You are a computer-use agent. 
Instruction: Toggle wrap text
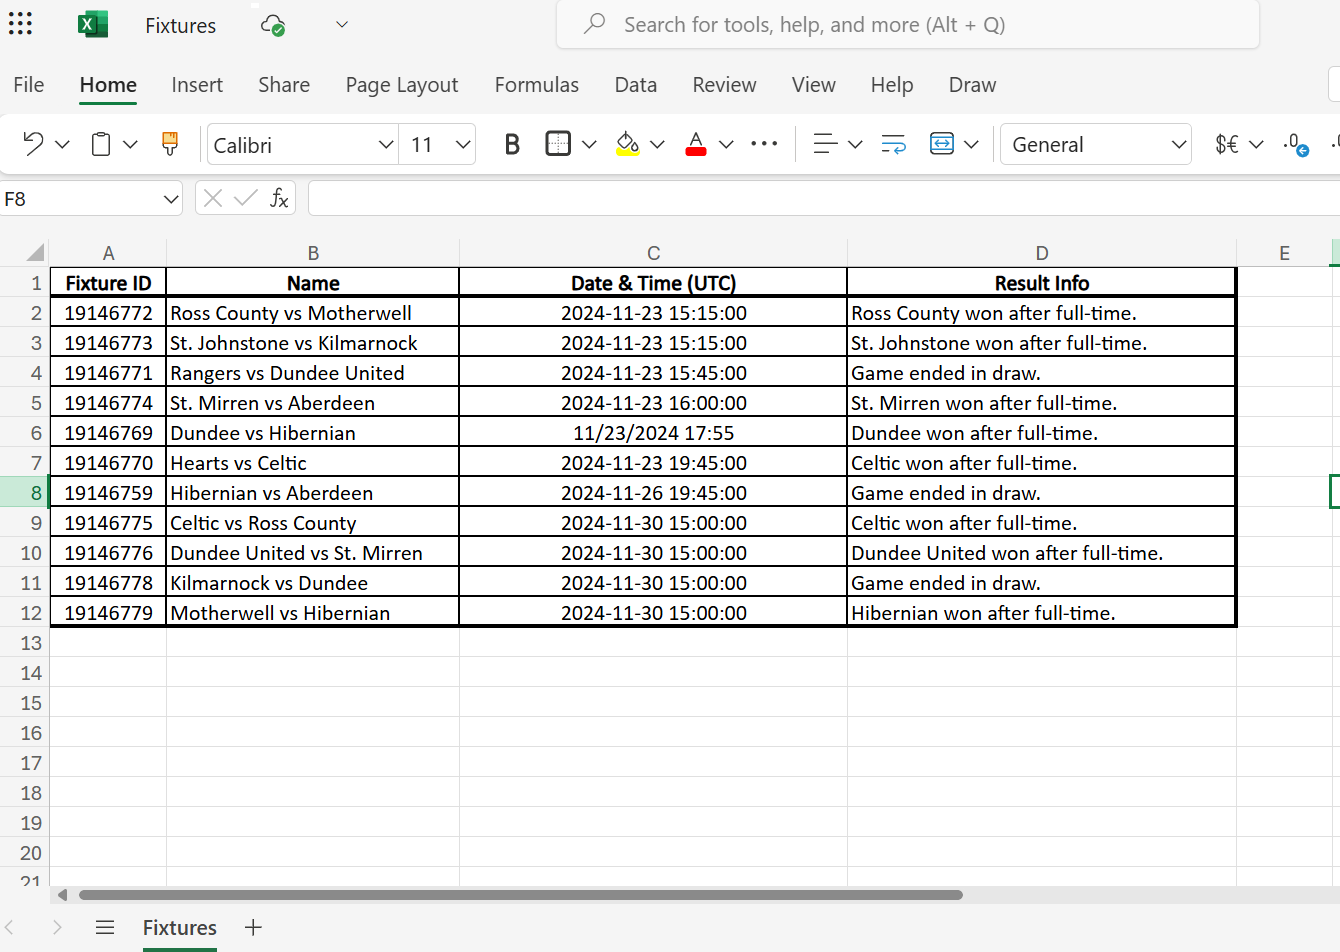[x=893, y=144]
